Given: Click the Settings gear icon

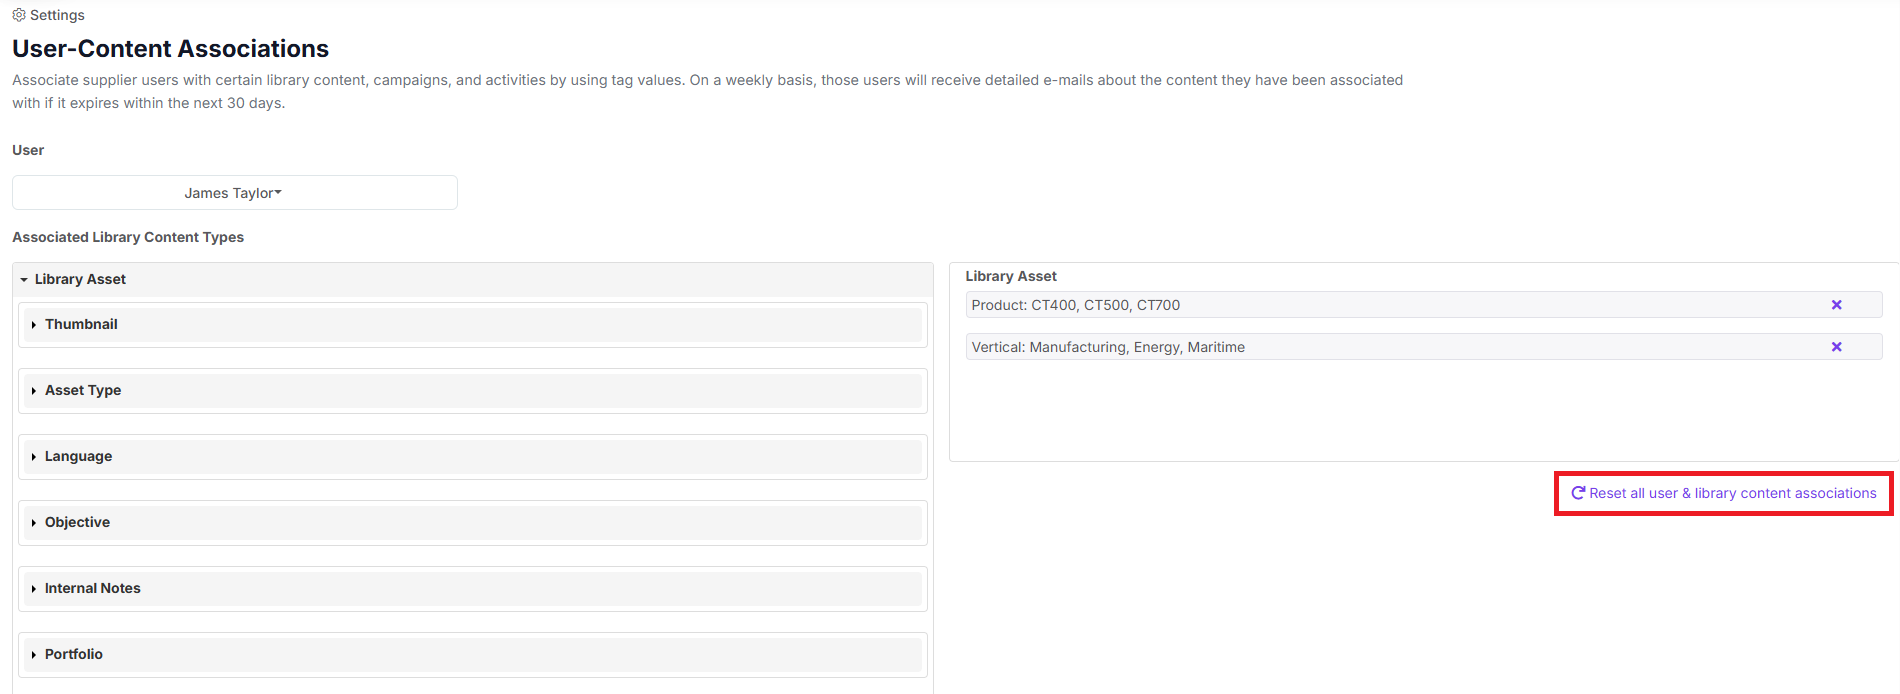Looking at the screenshot, I should 19,15.
